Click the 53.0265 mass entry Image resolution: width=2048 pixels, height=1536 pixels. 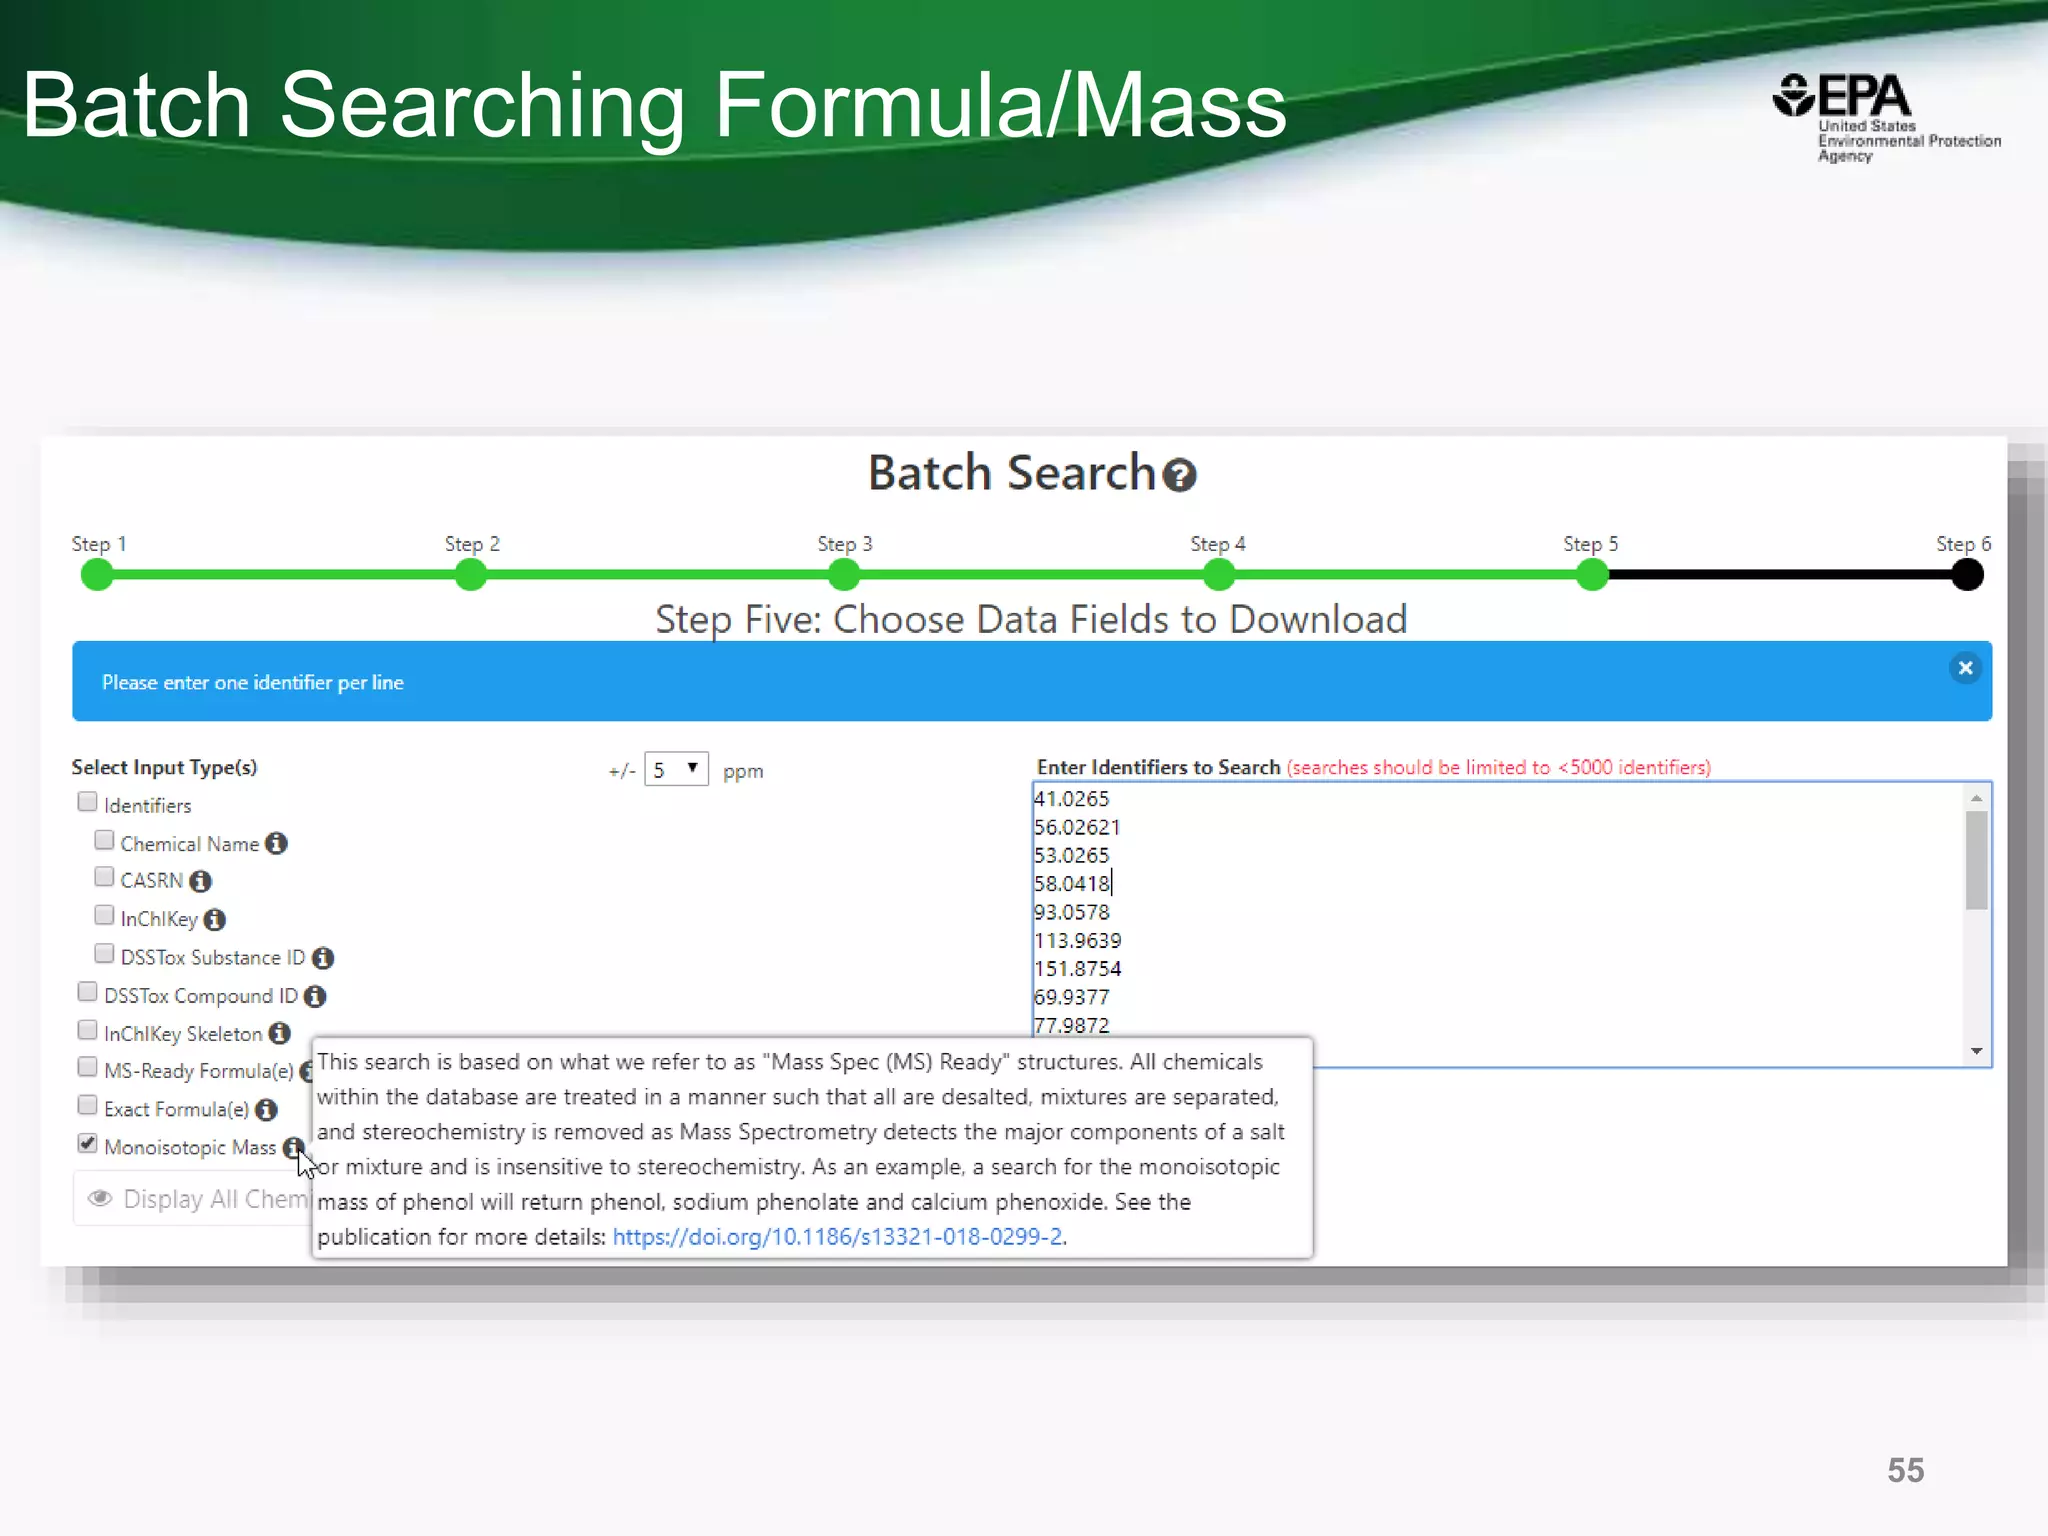pyautogui.click(x=1072, y=856)
